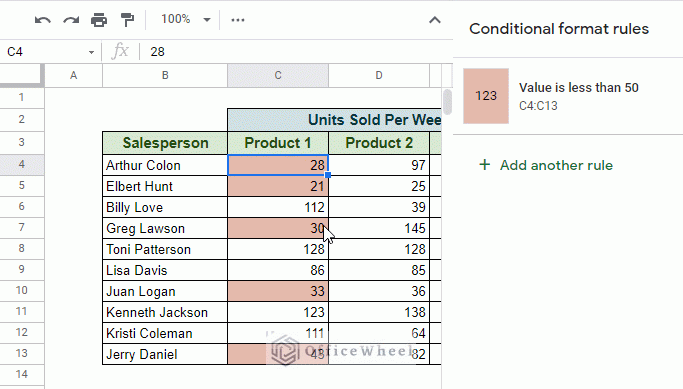This screenshot has height=389, width=683.
Task: Select the Paint format roller icon
Action: 127,20
